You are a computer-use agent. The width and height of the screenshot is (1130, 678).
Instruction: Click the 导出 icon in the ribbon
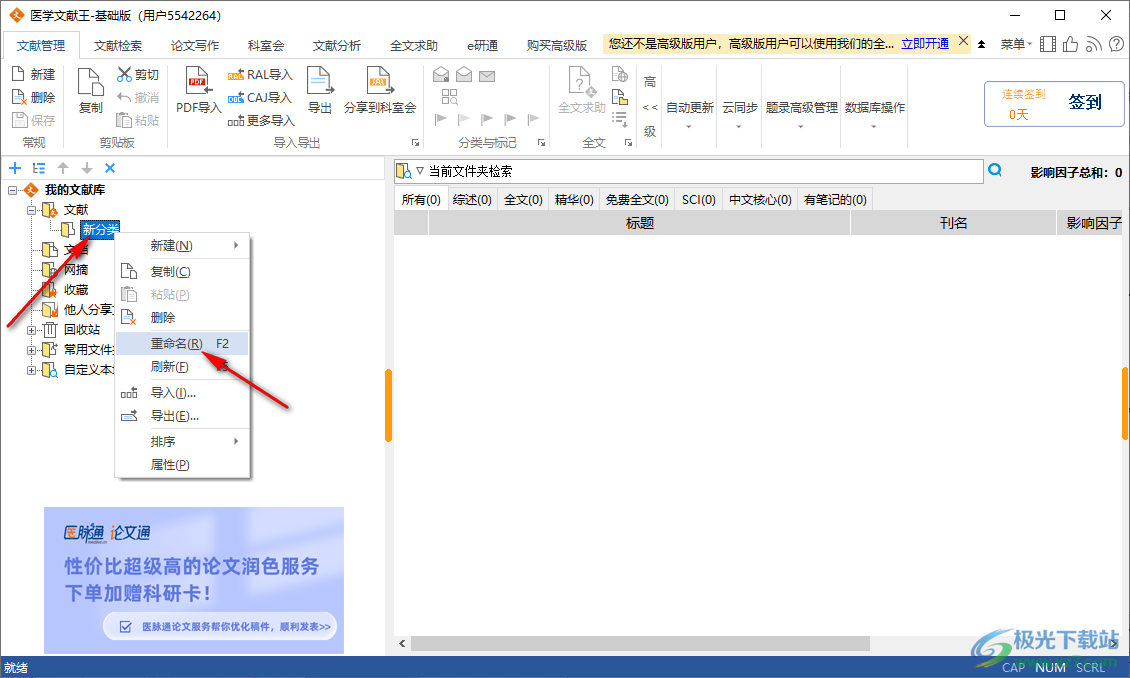[x=319, y=81]
